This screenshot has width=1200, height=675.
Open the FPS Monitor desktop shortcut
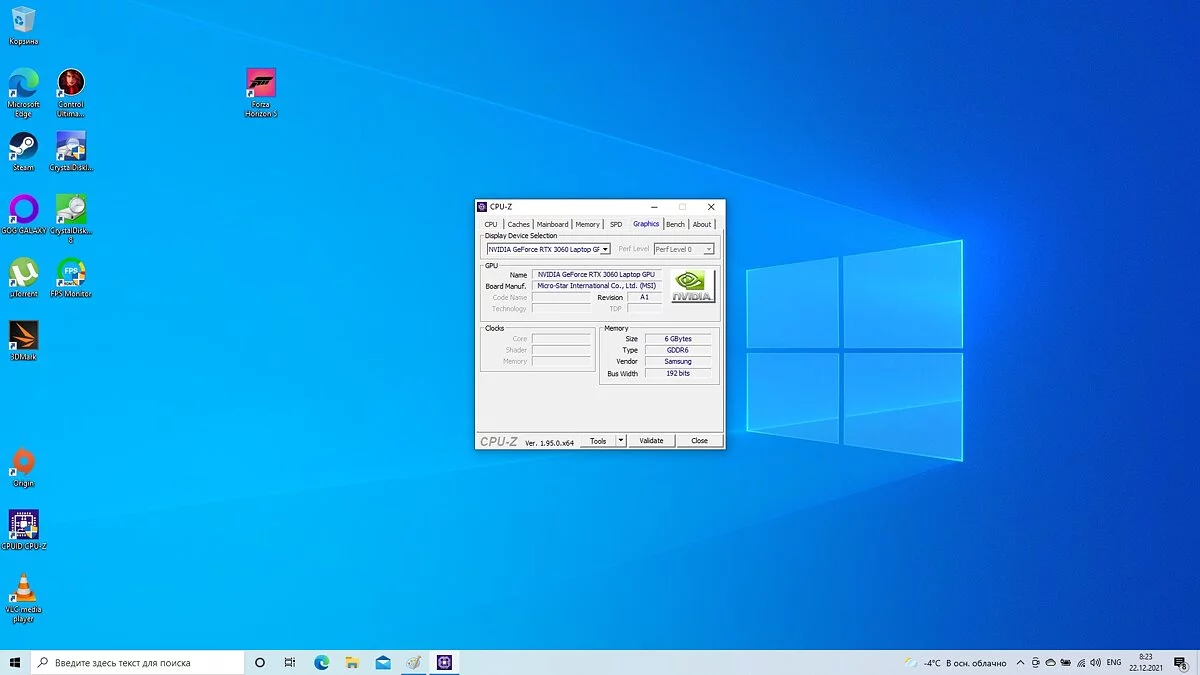[x=71, y=273]
